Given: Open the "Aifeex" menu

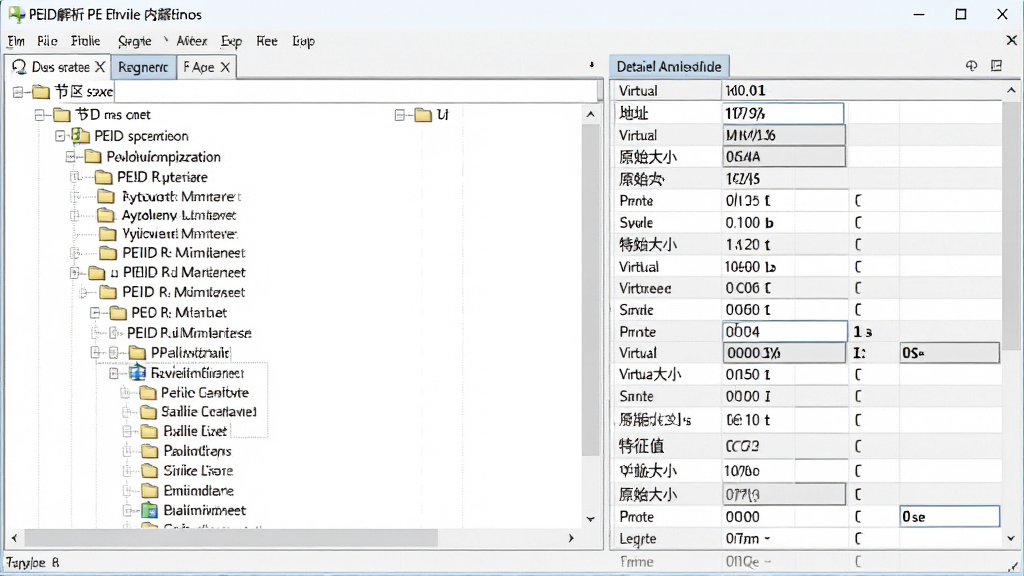Looking at the screenshot, I should pyautogui.click(x=191, y=41).
